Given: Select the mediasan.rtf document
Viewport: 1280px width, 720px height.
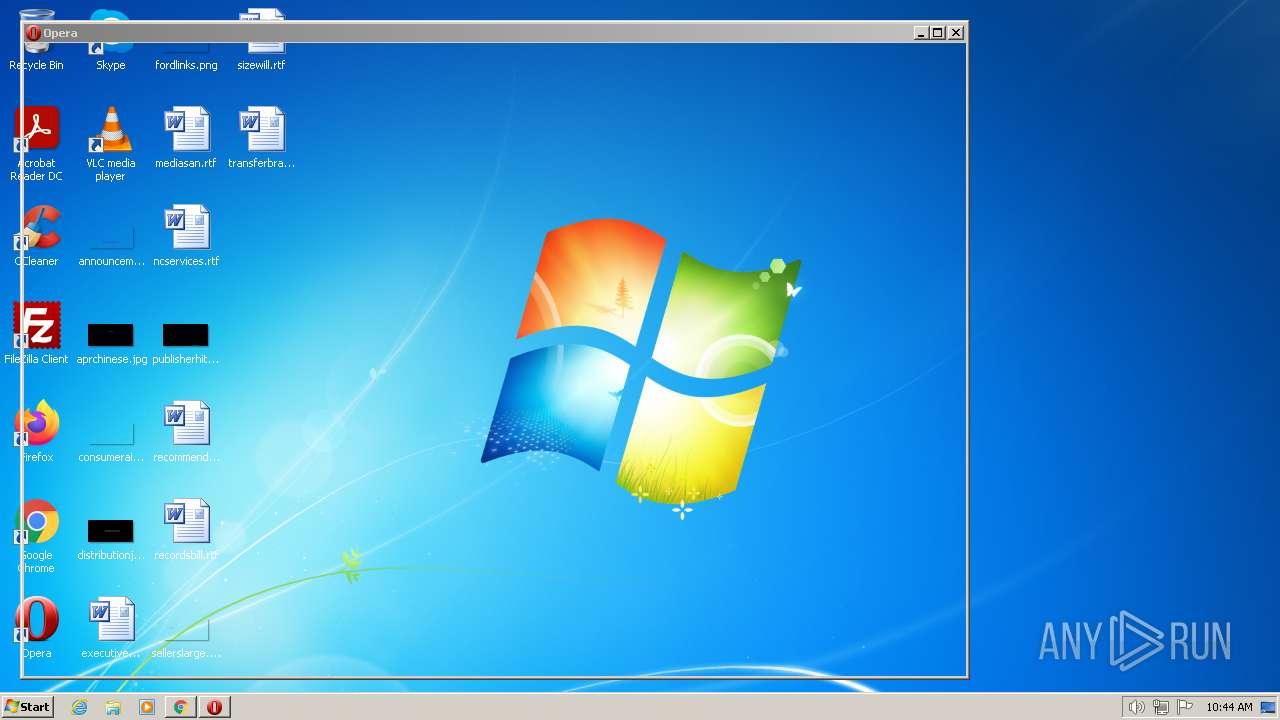Looking at the screenshot, I should (186, 138).
